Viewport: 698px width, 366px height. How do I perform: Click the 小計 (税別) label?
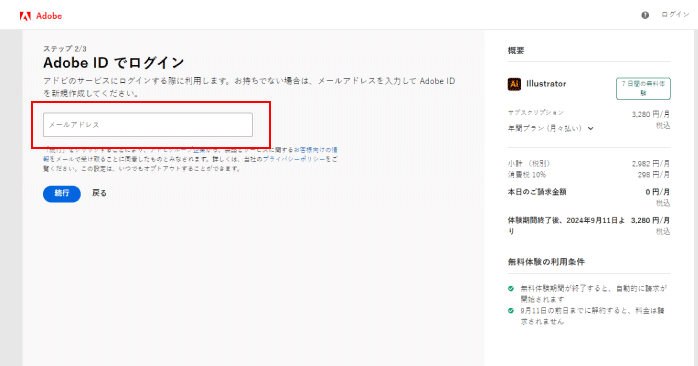coord(529,163)
